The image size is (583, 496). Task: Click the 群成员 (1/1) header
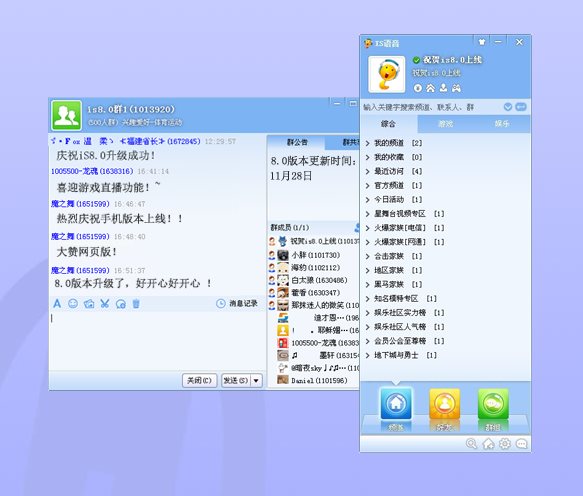[290, 228]
